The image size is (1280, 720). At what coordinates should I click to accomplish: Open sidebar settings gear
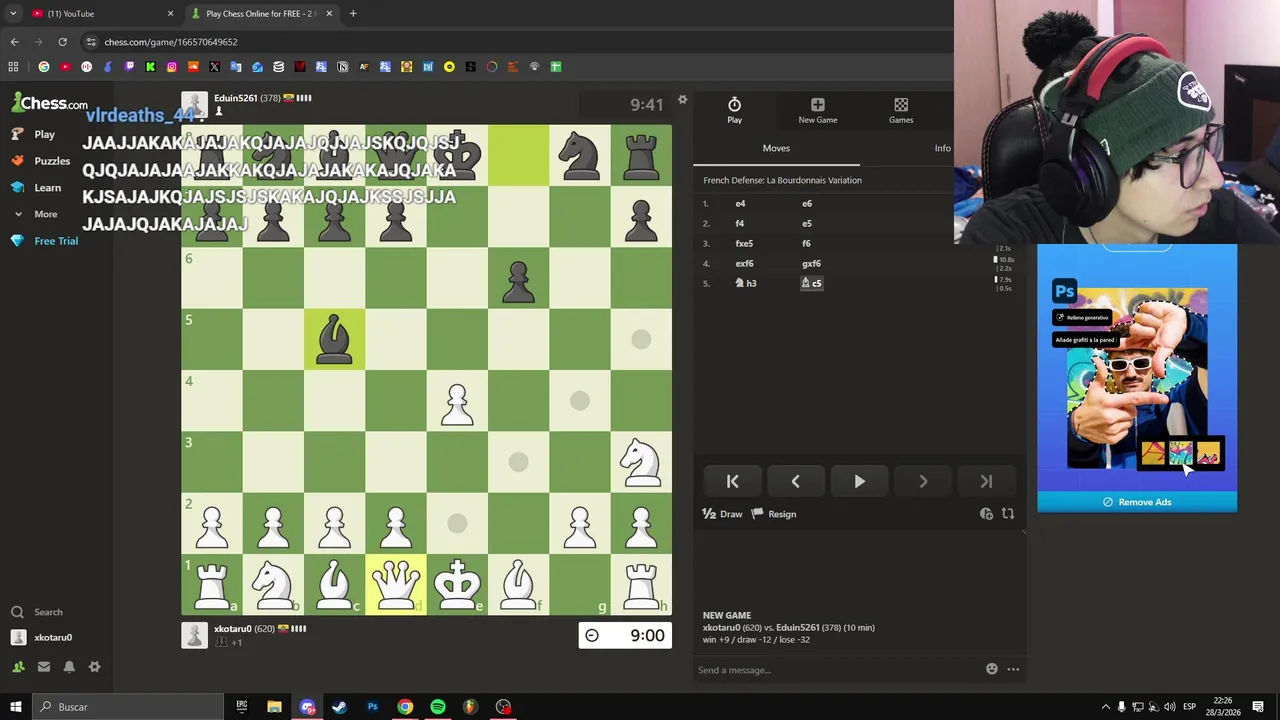(95, 667)
